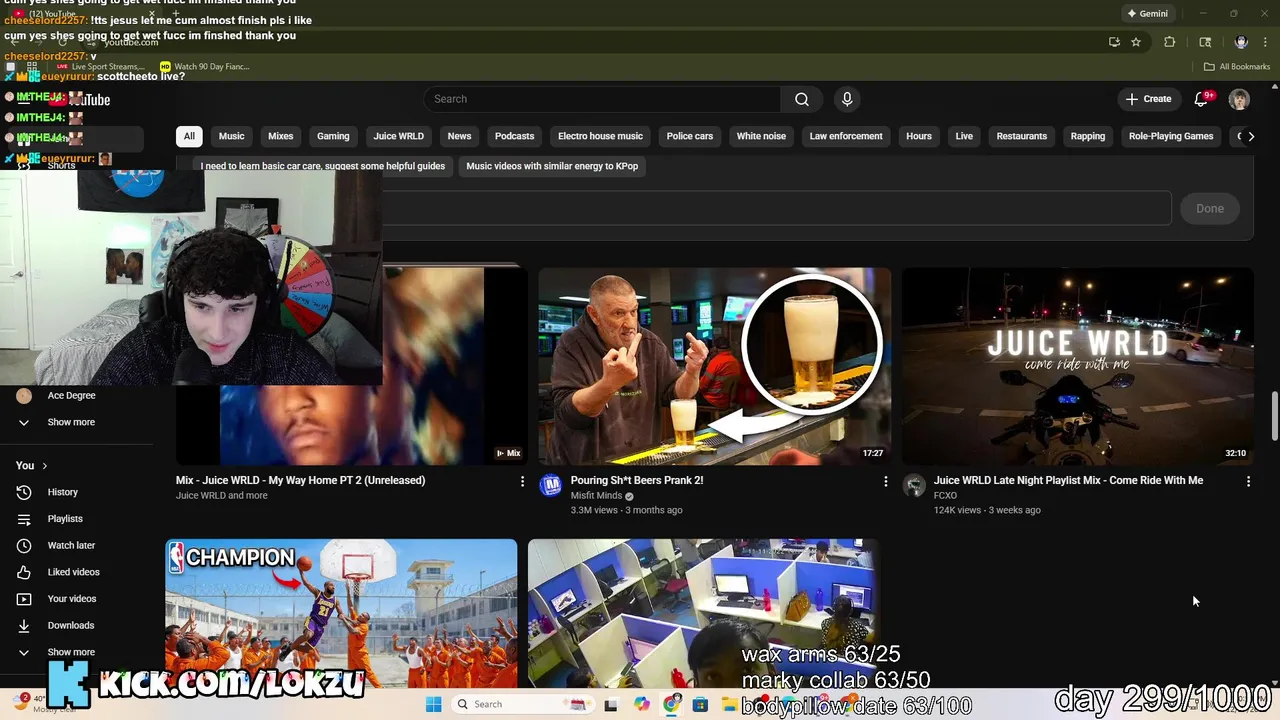1280x720 pixels.
Task: Select the All filter chip
Action: [189, 136]
